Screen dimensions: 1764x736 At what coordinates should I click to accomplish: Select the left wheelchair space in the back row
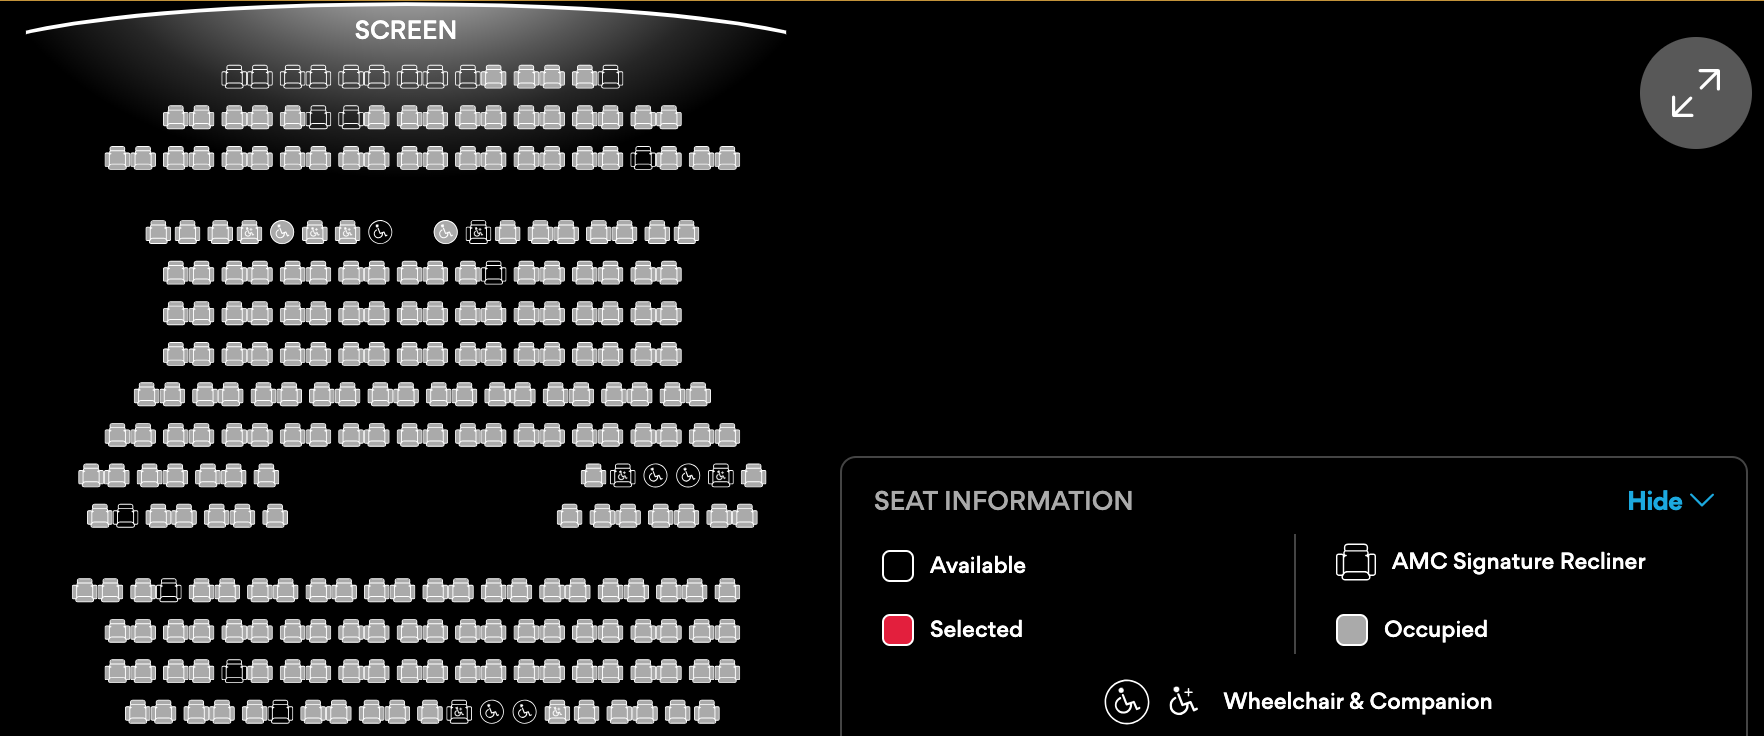pos(492,712)
